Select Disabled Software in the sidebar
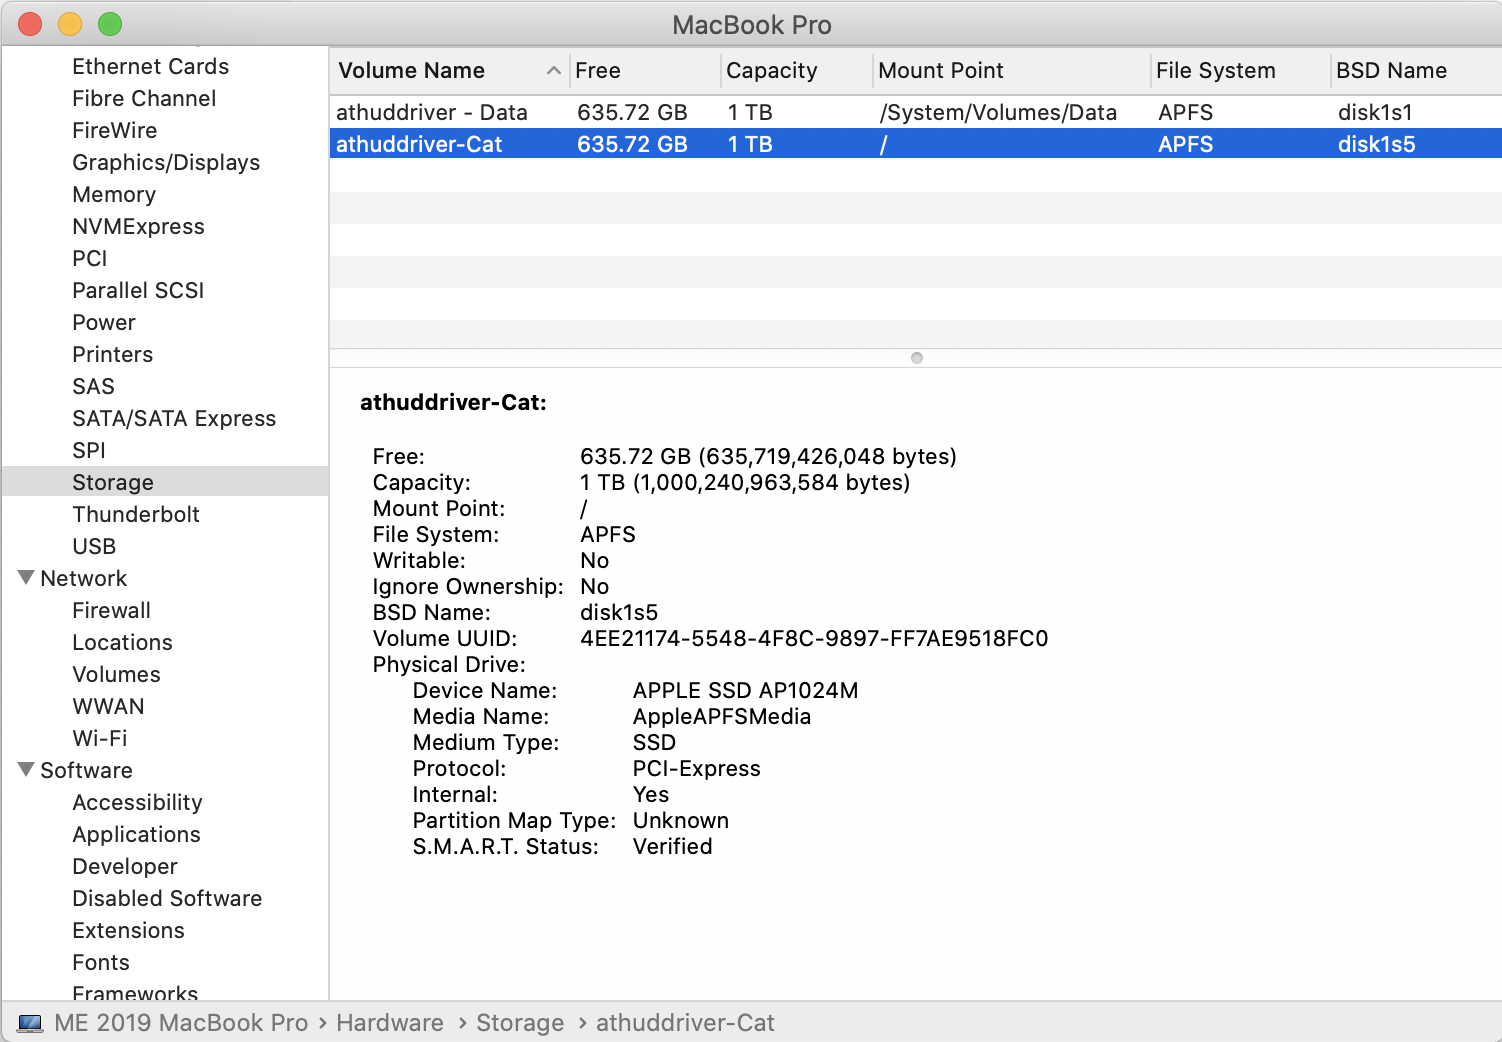Screen dimensions: 1502x1042 167,898
